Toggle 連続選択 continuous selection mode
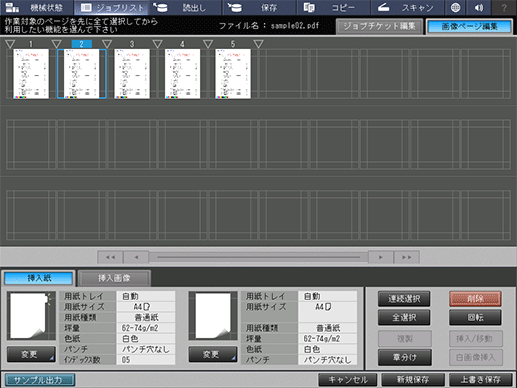The height and width of the screenshot is (388, 517). 404,299
